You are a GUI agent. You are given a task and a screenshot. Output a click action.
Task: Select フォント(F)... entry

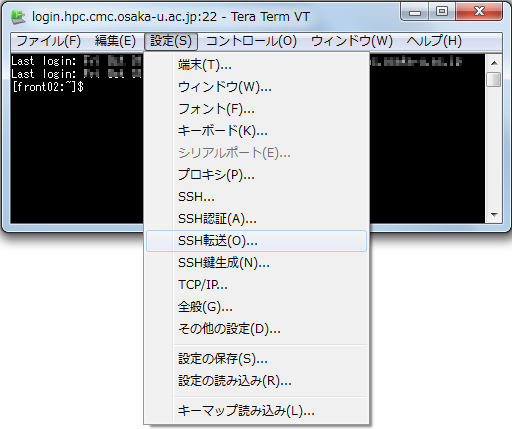tap(256, 109)
